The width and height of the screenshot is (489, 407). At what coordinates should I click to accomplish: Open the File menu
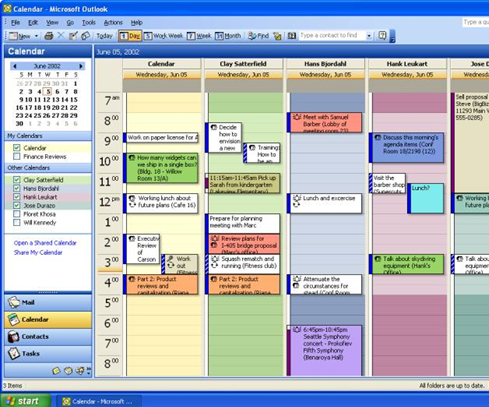click(15, 23)
